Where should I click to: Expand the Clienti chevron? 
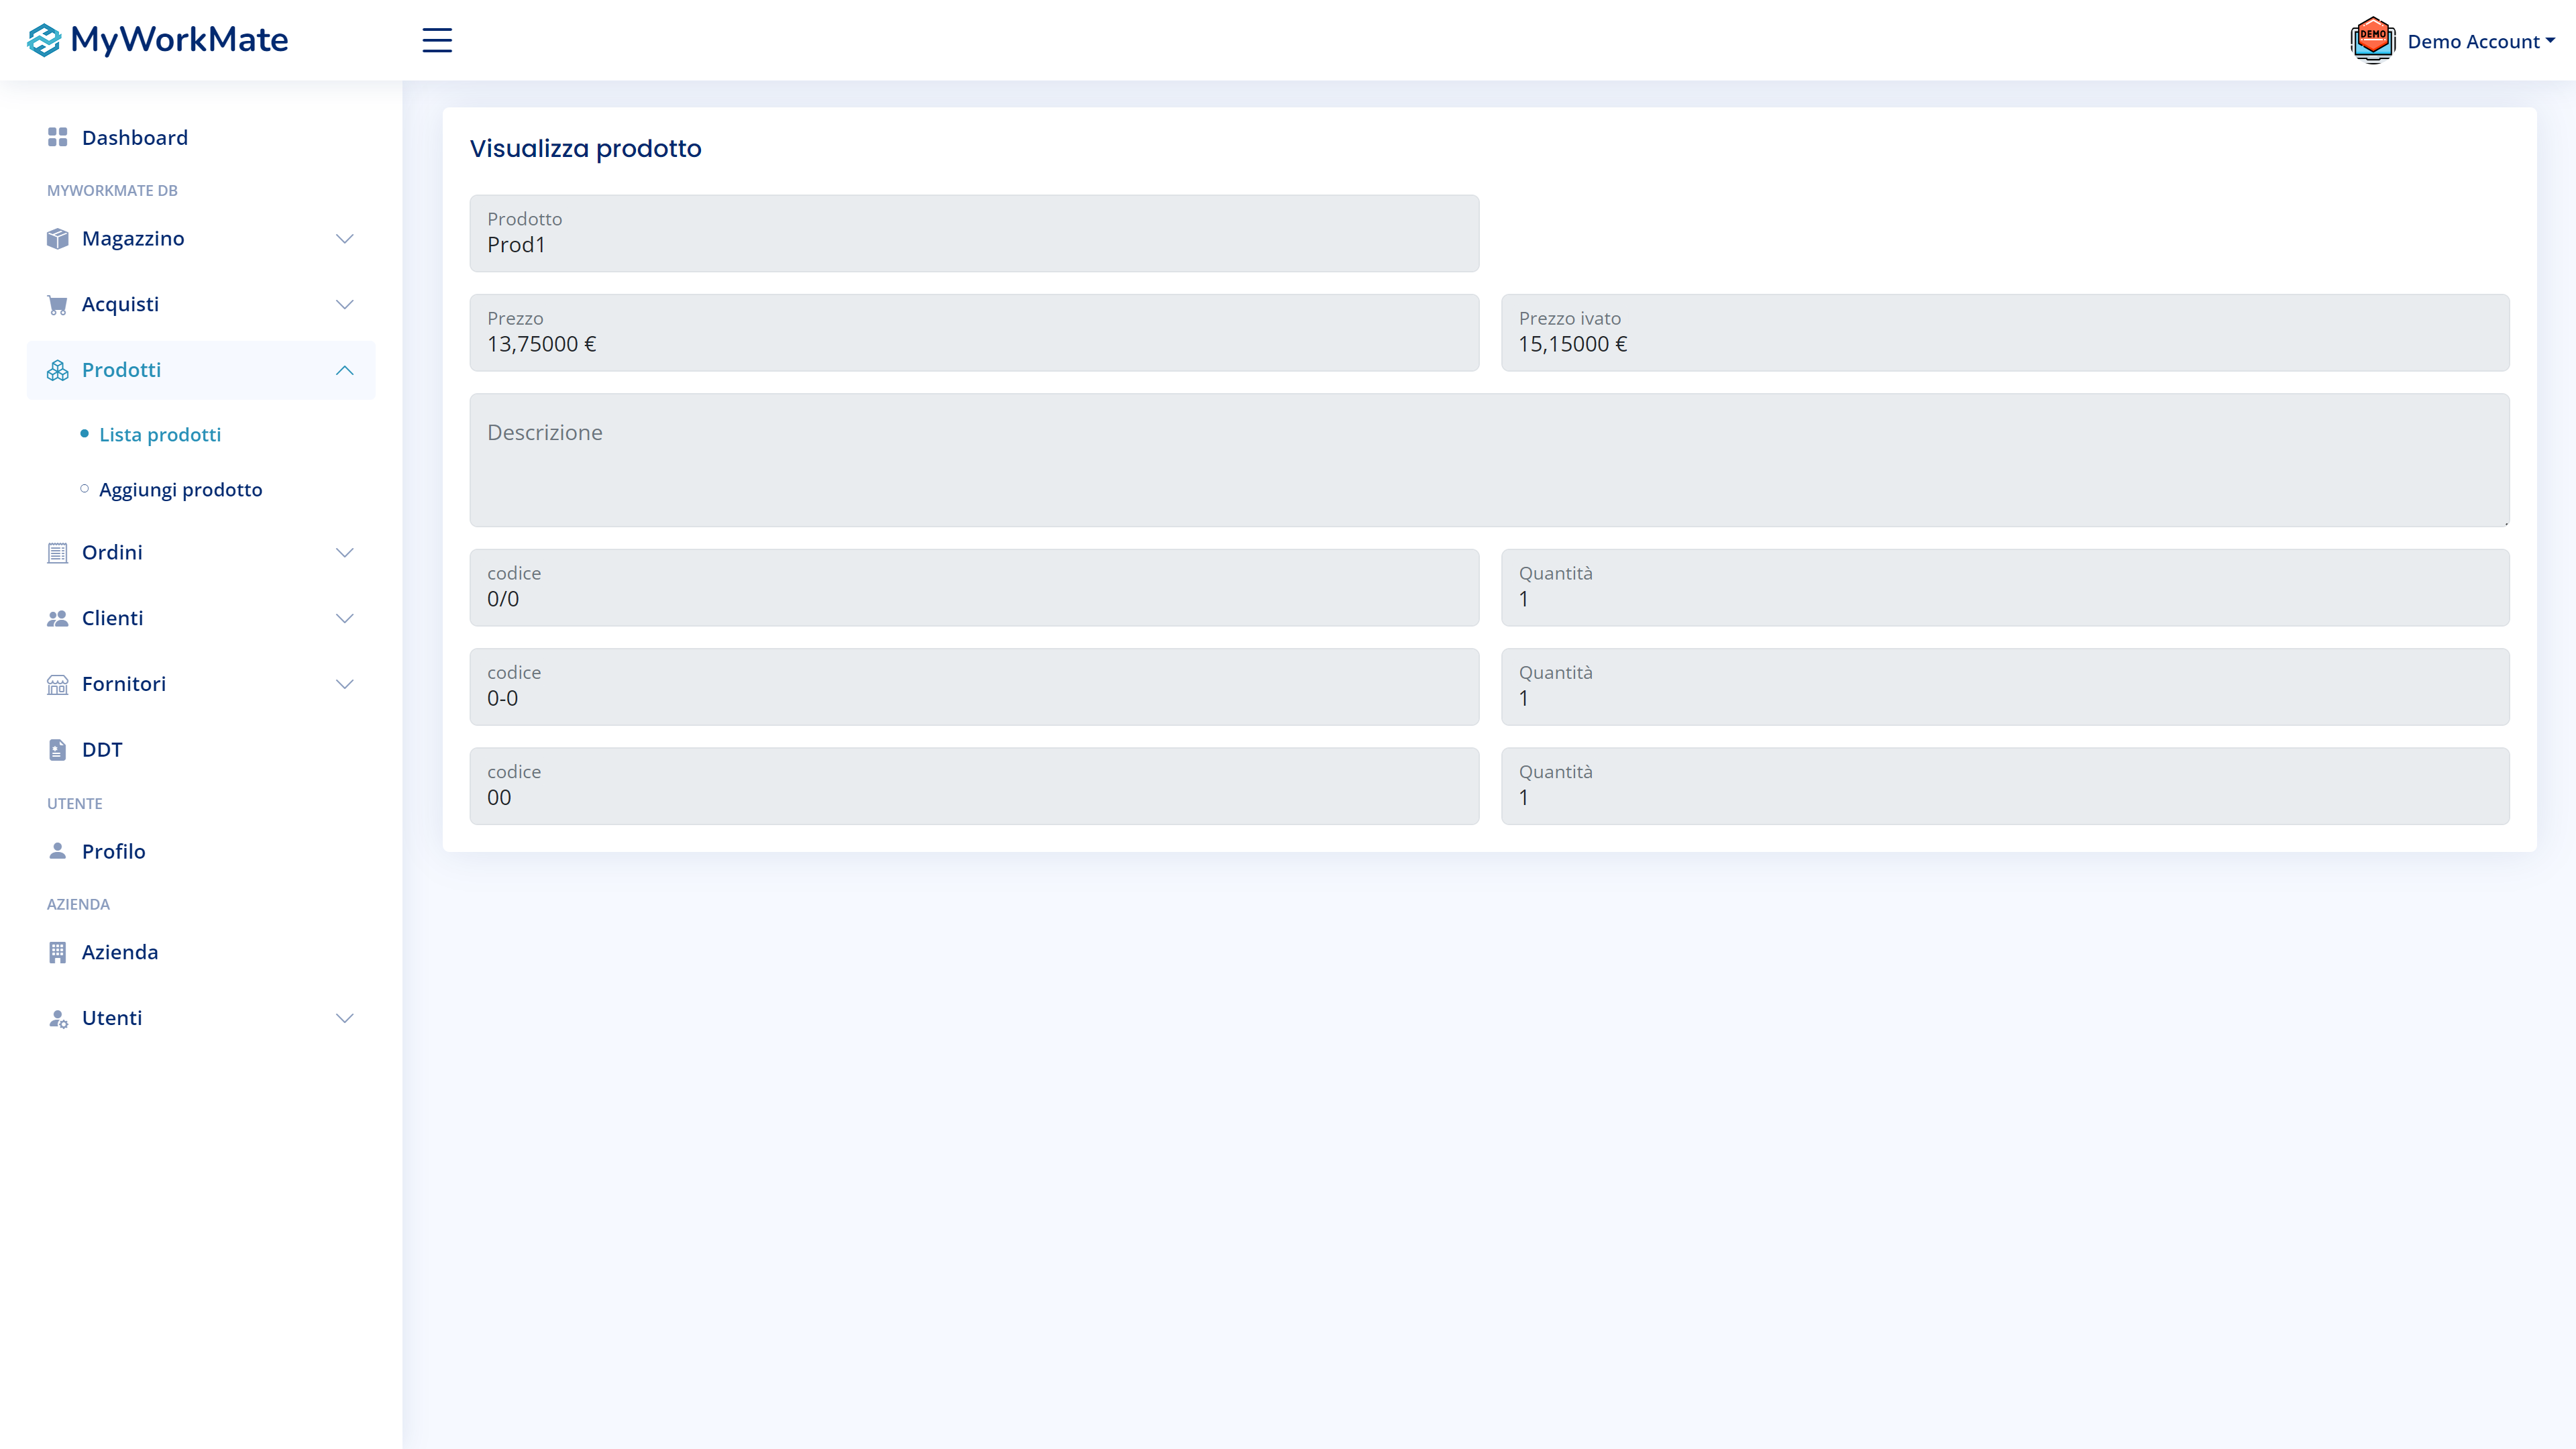pyautogui.click(x=344, y=618)
